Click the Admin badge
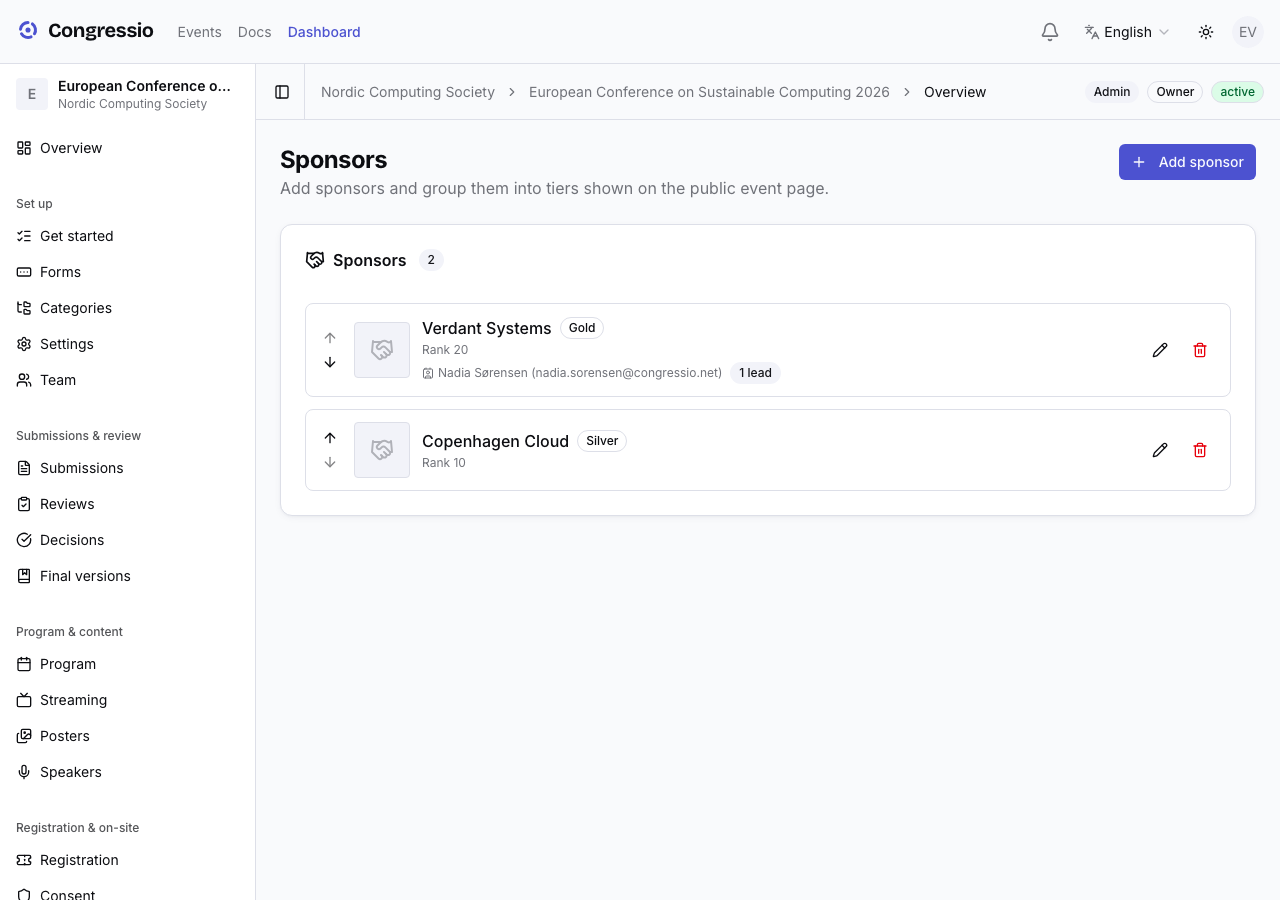Screen dimensions: 1280x900 tap(1112, 92)
